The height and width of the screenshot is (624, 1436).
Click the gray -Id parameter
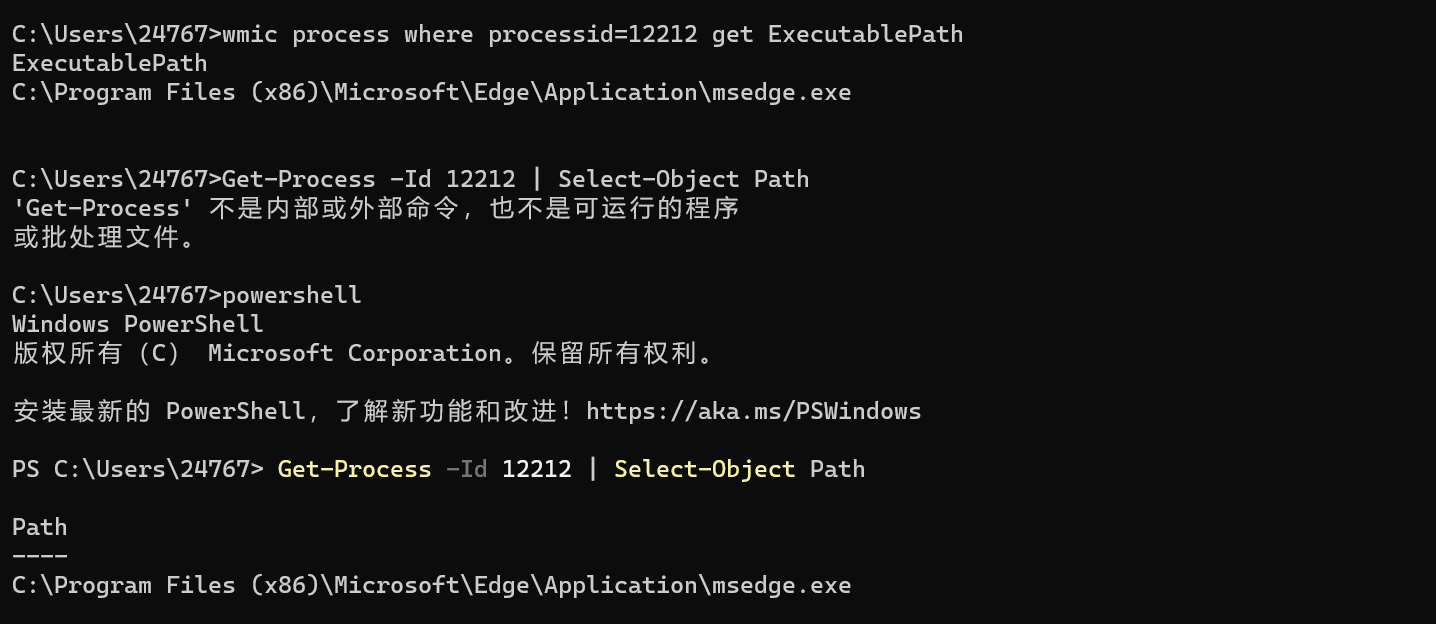[466, 469]
